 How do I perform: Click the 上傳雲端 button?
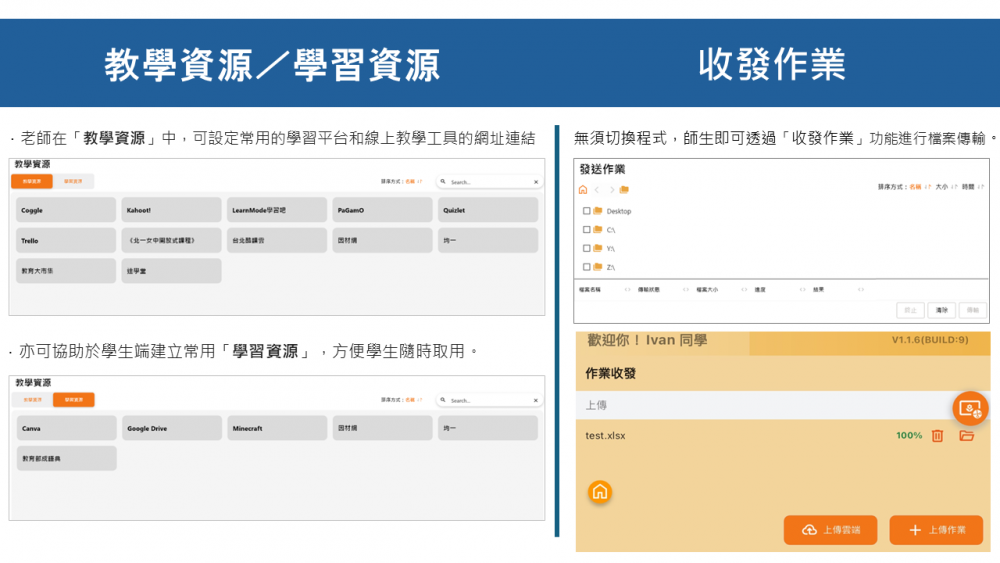(829, 530)
